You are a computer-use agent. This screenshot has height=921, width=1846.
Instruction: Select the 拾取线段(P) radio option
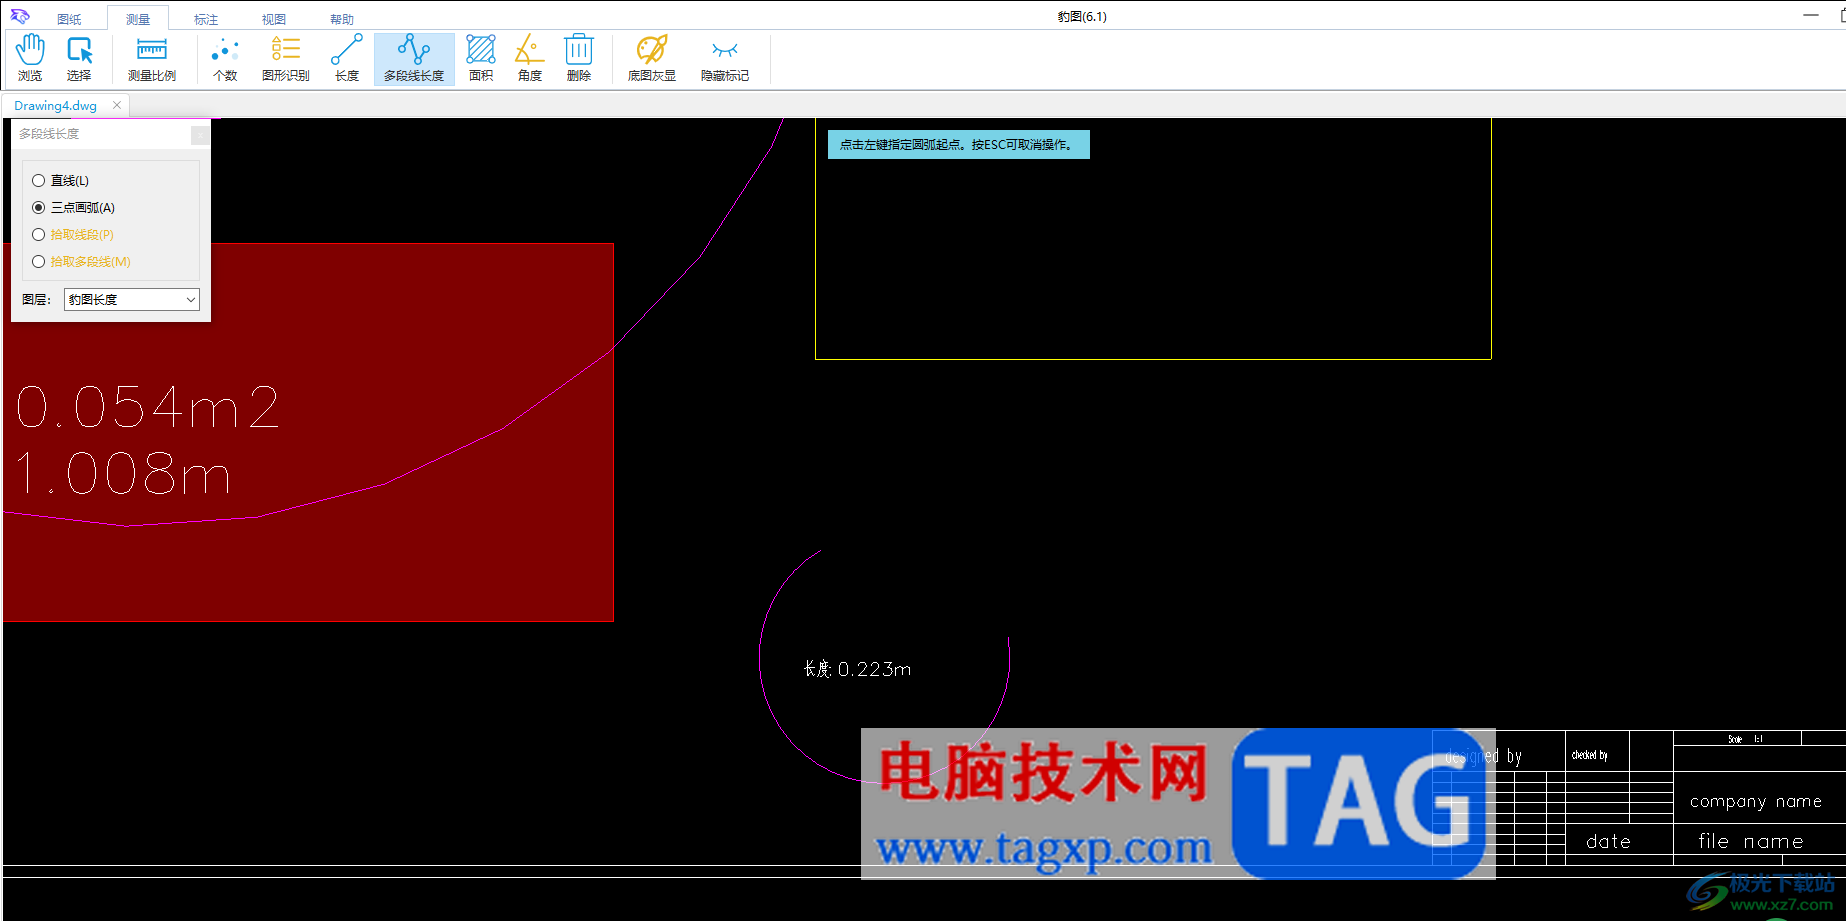(73, 235)
